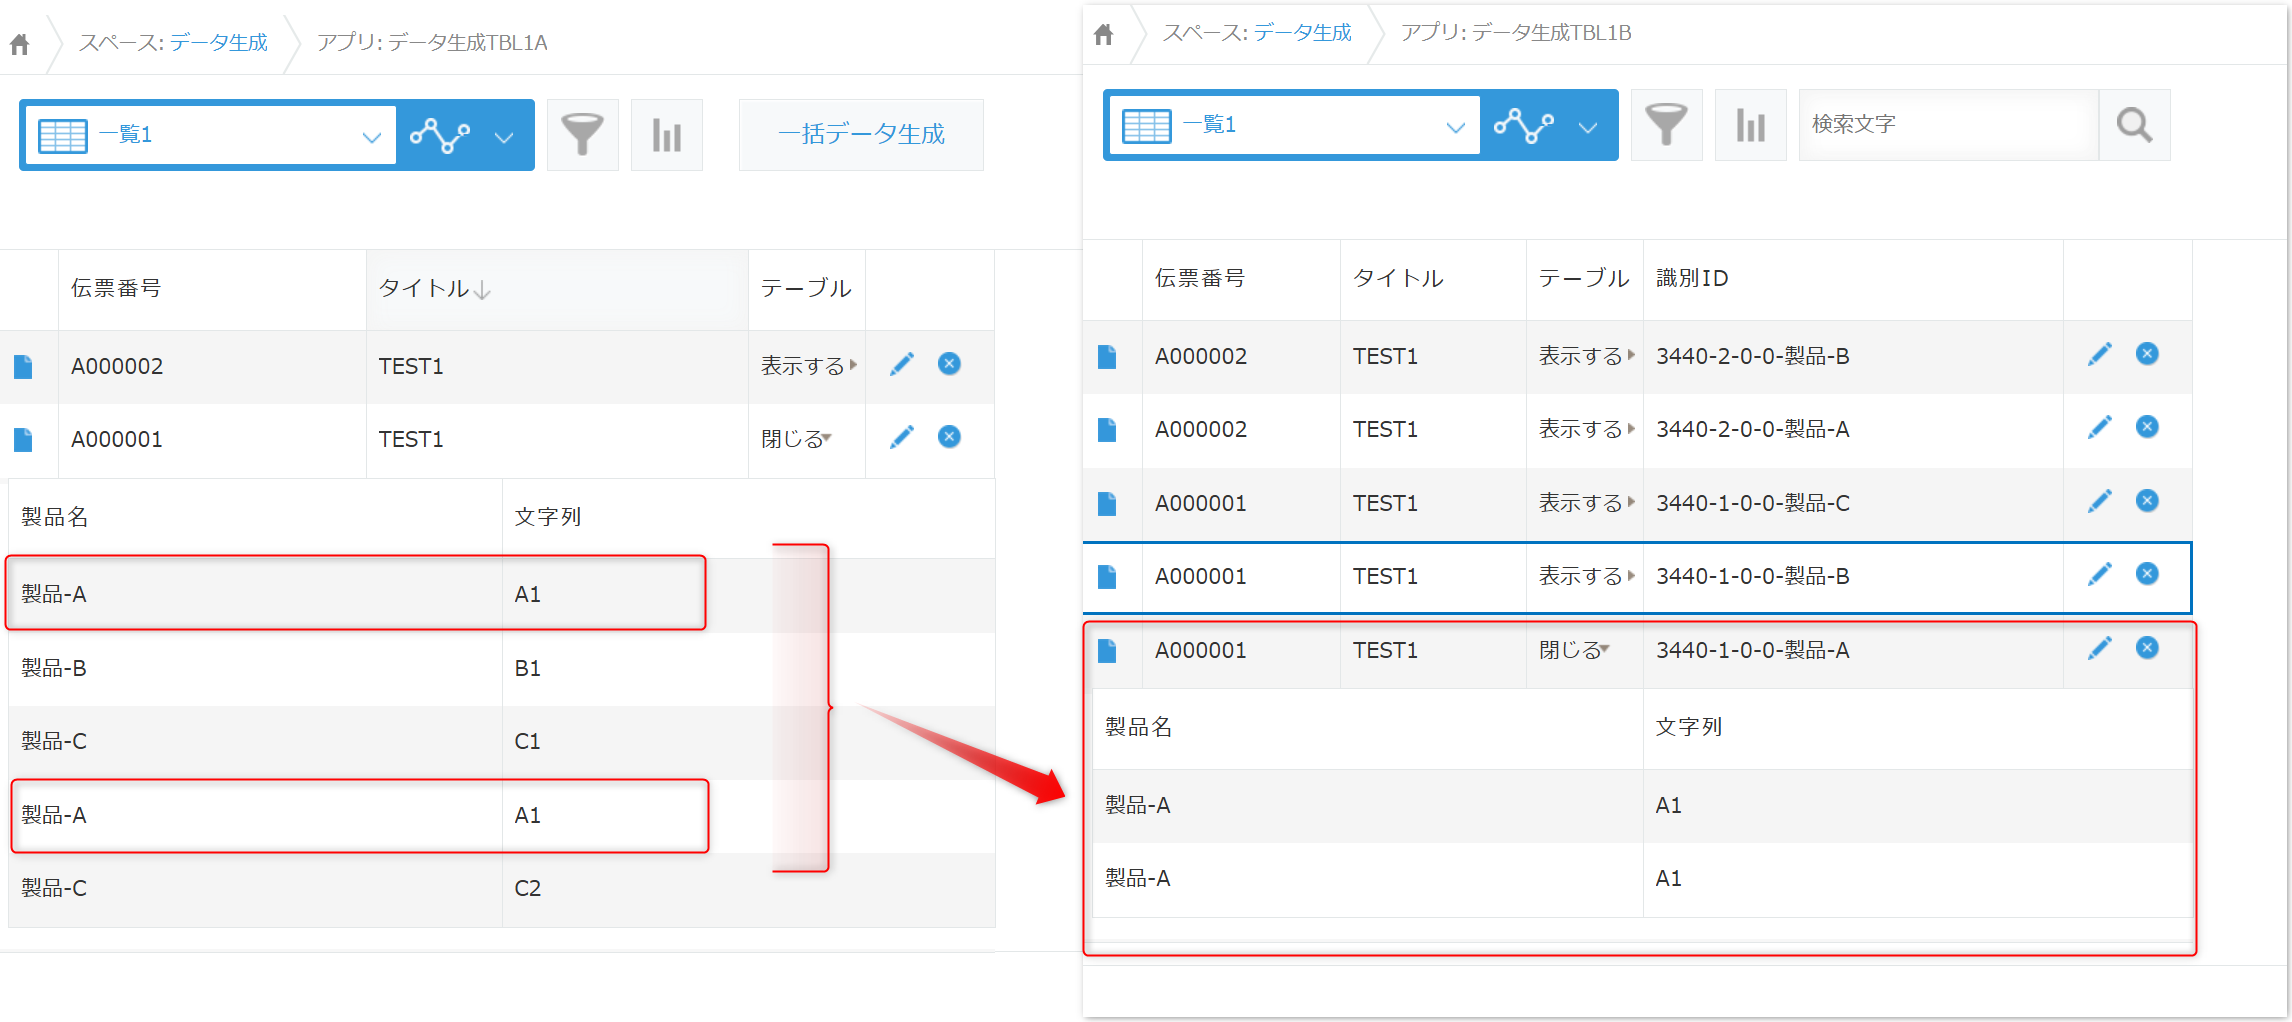Open details of record 3440-1-0-0-製品-C
The image size is (2292, 1022).
(1107, 504)
